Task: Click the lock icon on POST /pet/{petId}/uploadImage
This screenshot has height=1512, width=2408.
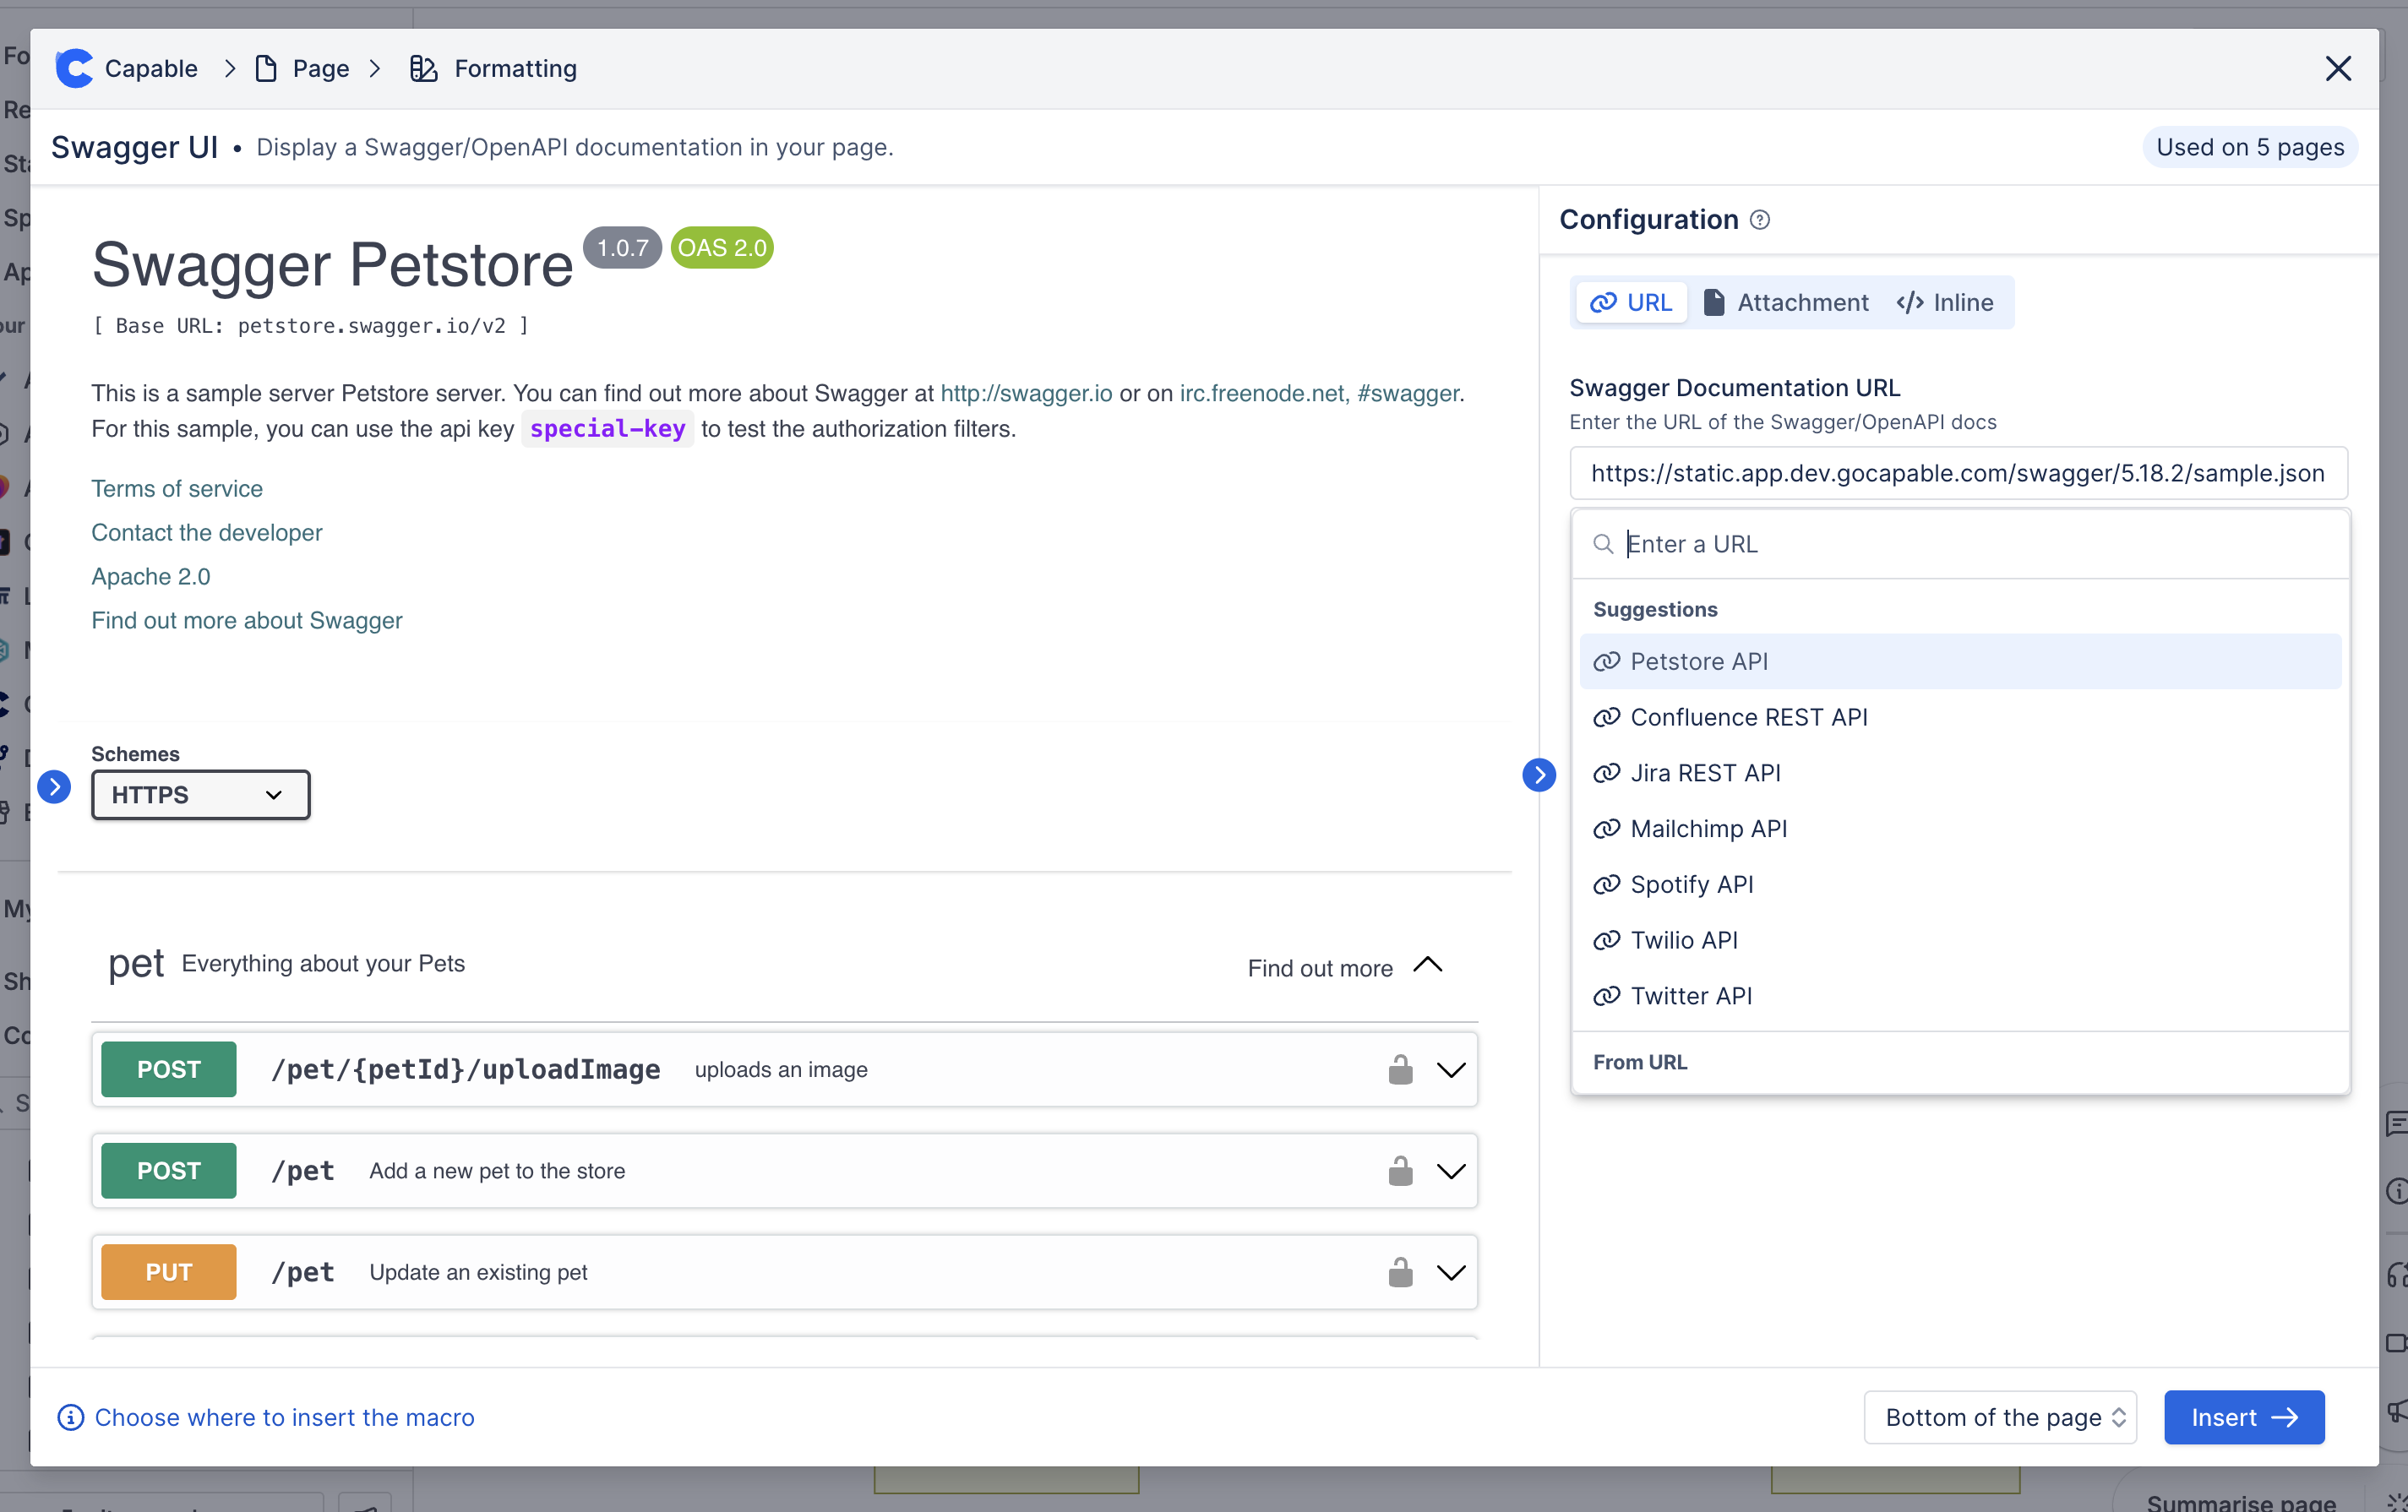Action: [x=1400, y=1069]
